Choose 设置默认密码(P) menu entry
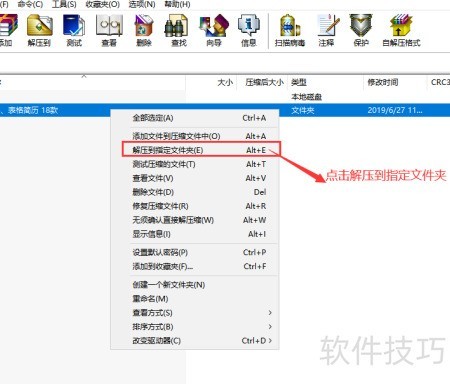The height and width of the screenshot is (384, 450). pyautogui.click(x=195, y=252)
